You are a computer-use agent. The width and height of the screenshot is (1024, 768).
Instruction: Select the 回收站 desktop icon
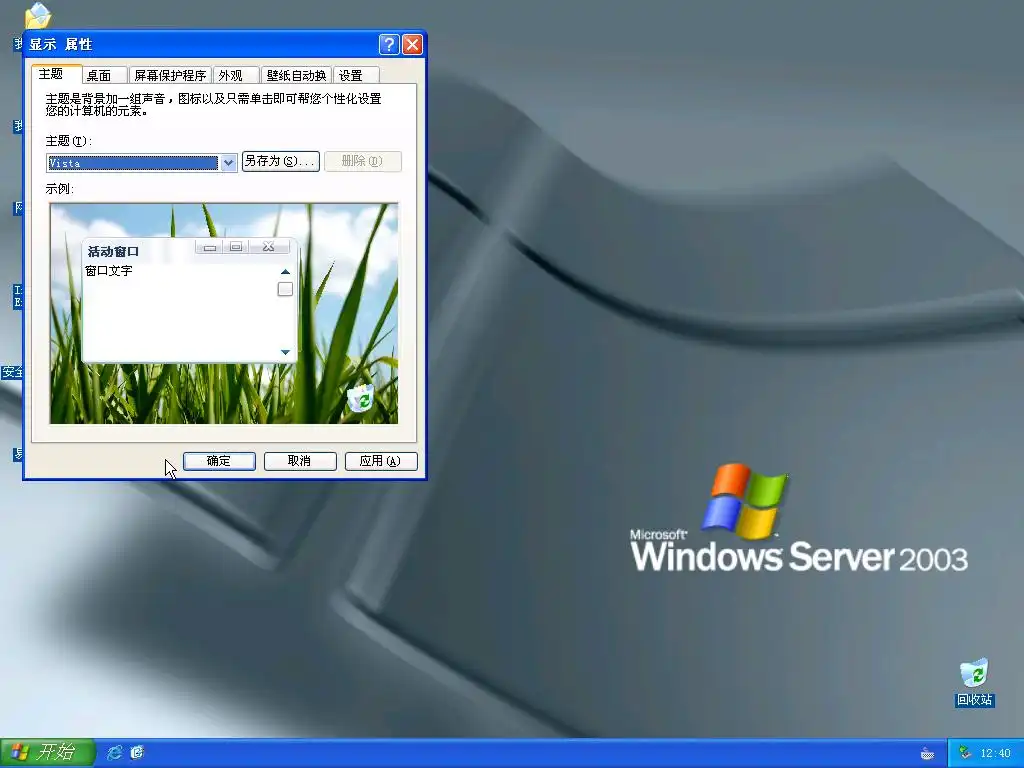point(974,683)
